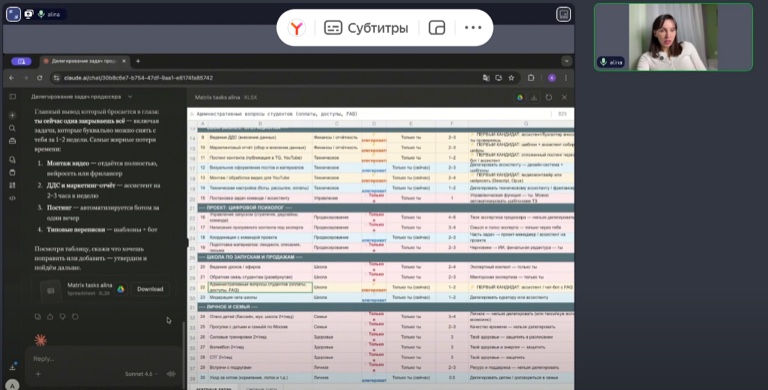
Task: Open the browser extensions puzzle icon
Action: pyautogui.click(x=531, y=78)
